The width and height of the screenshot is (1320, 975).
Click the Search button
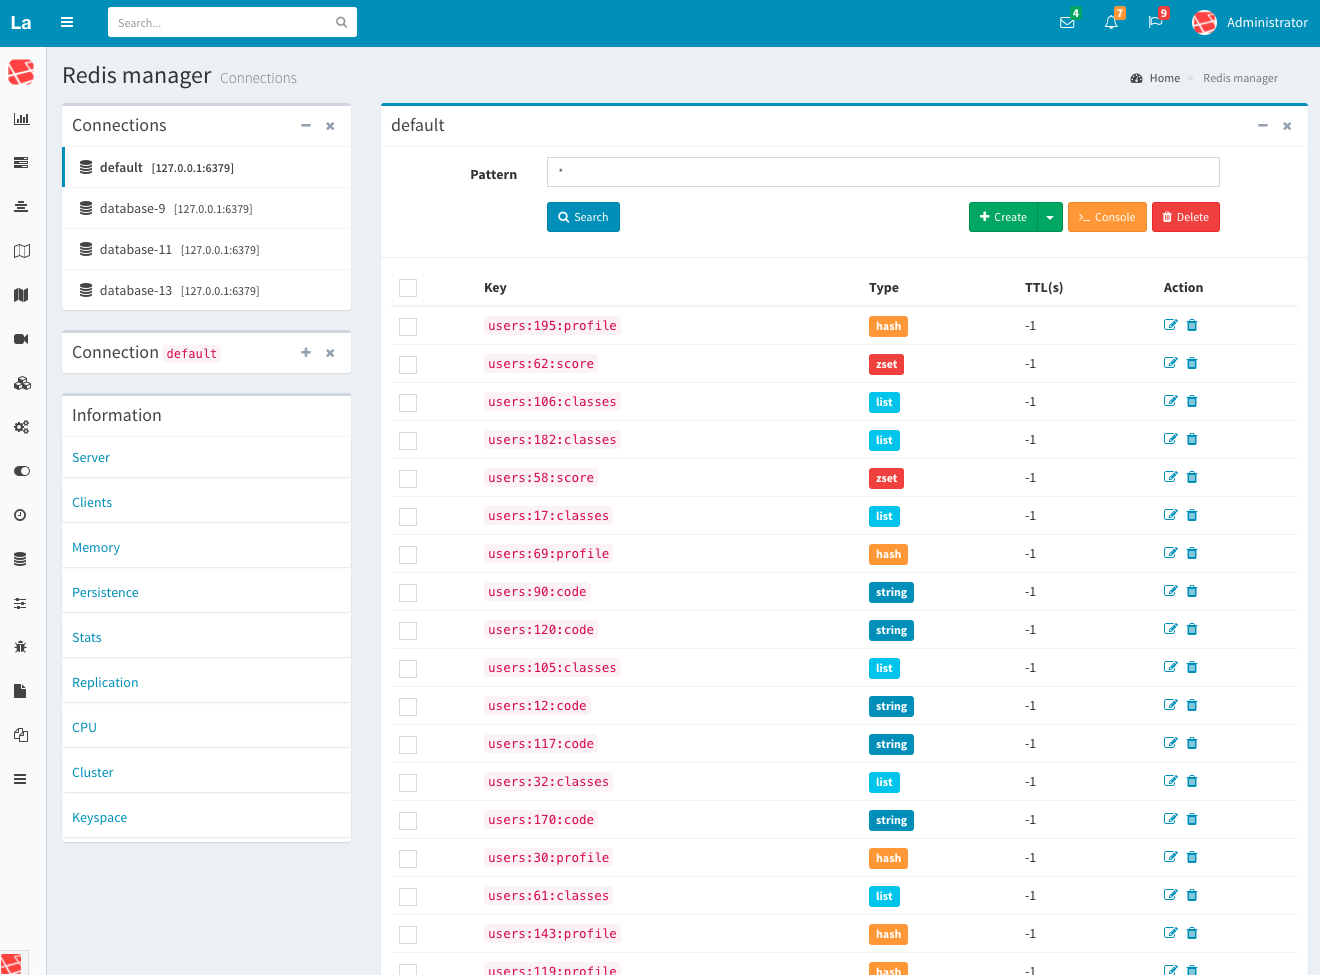tap(583, 217)
